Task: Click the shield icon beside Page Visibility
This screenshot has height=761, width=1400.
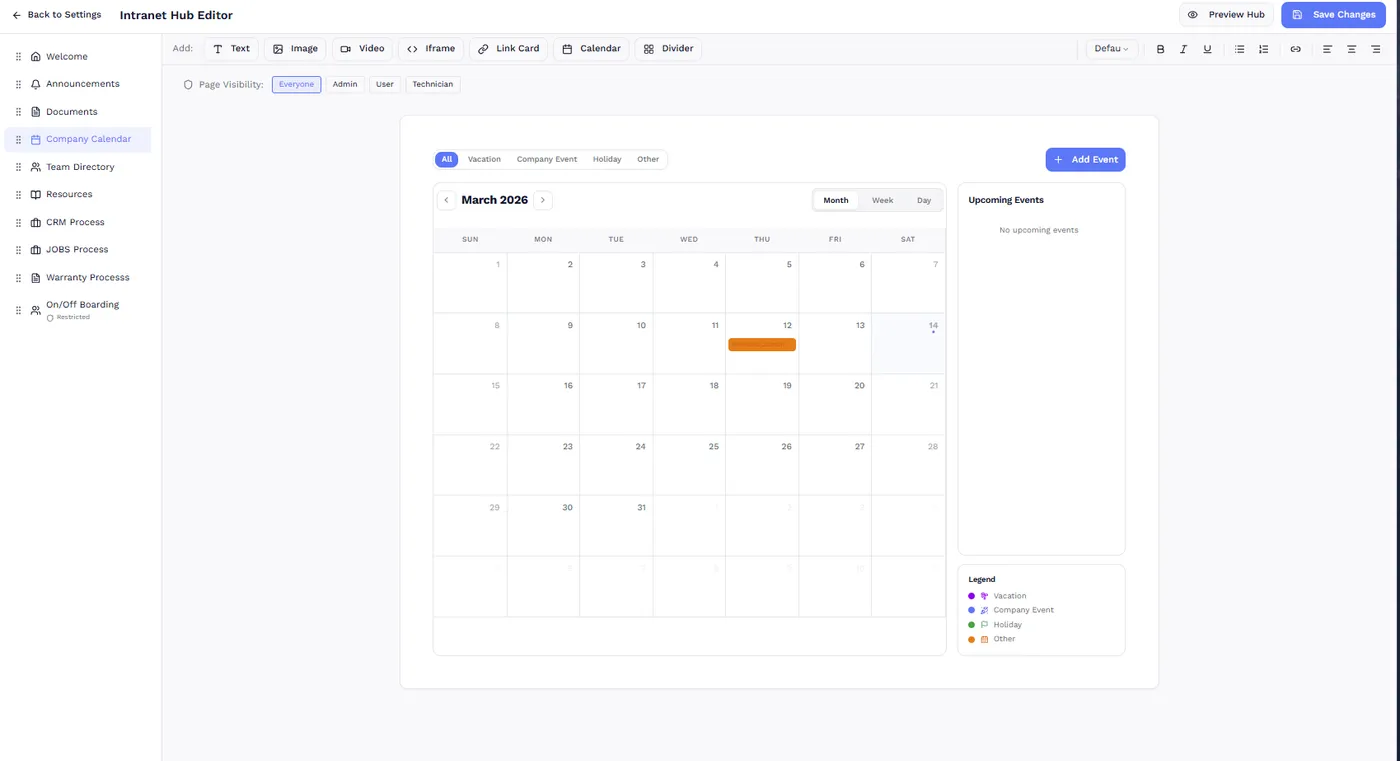Action: [188, 85]
